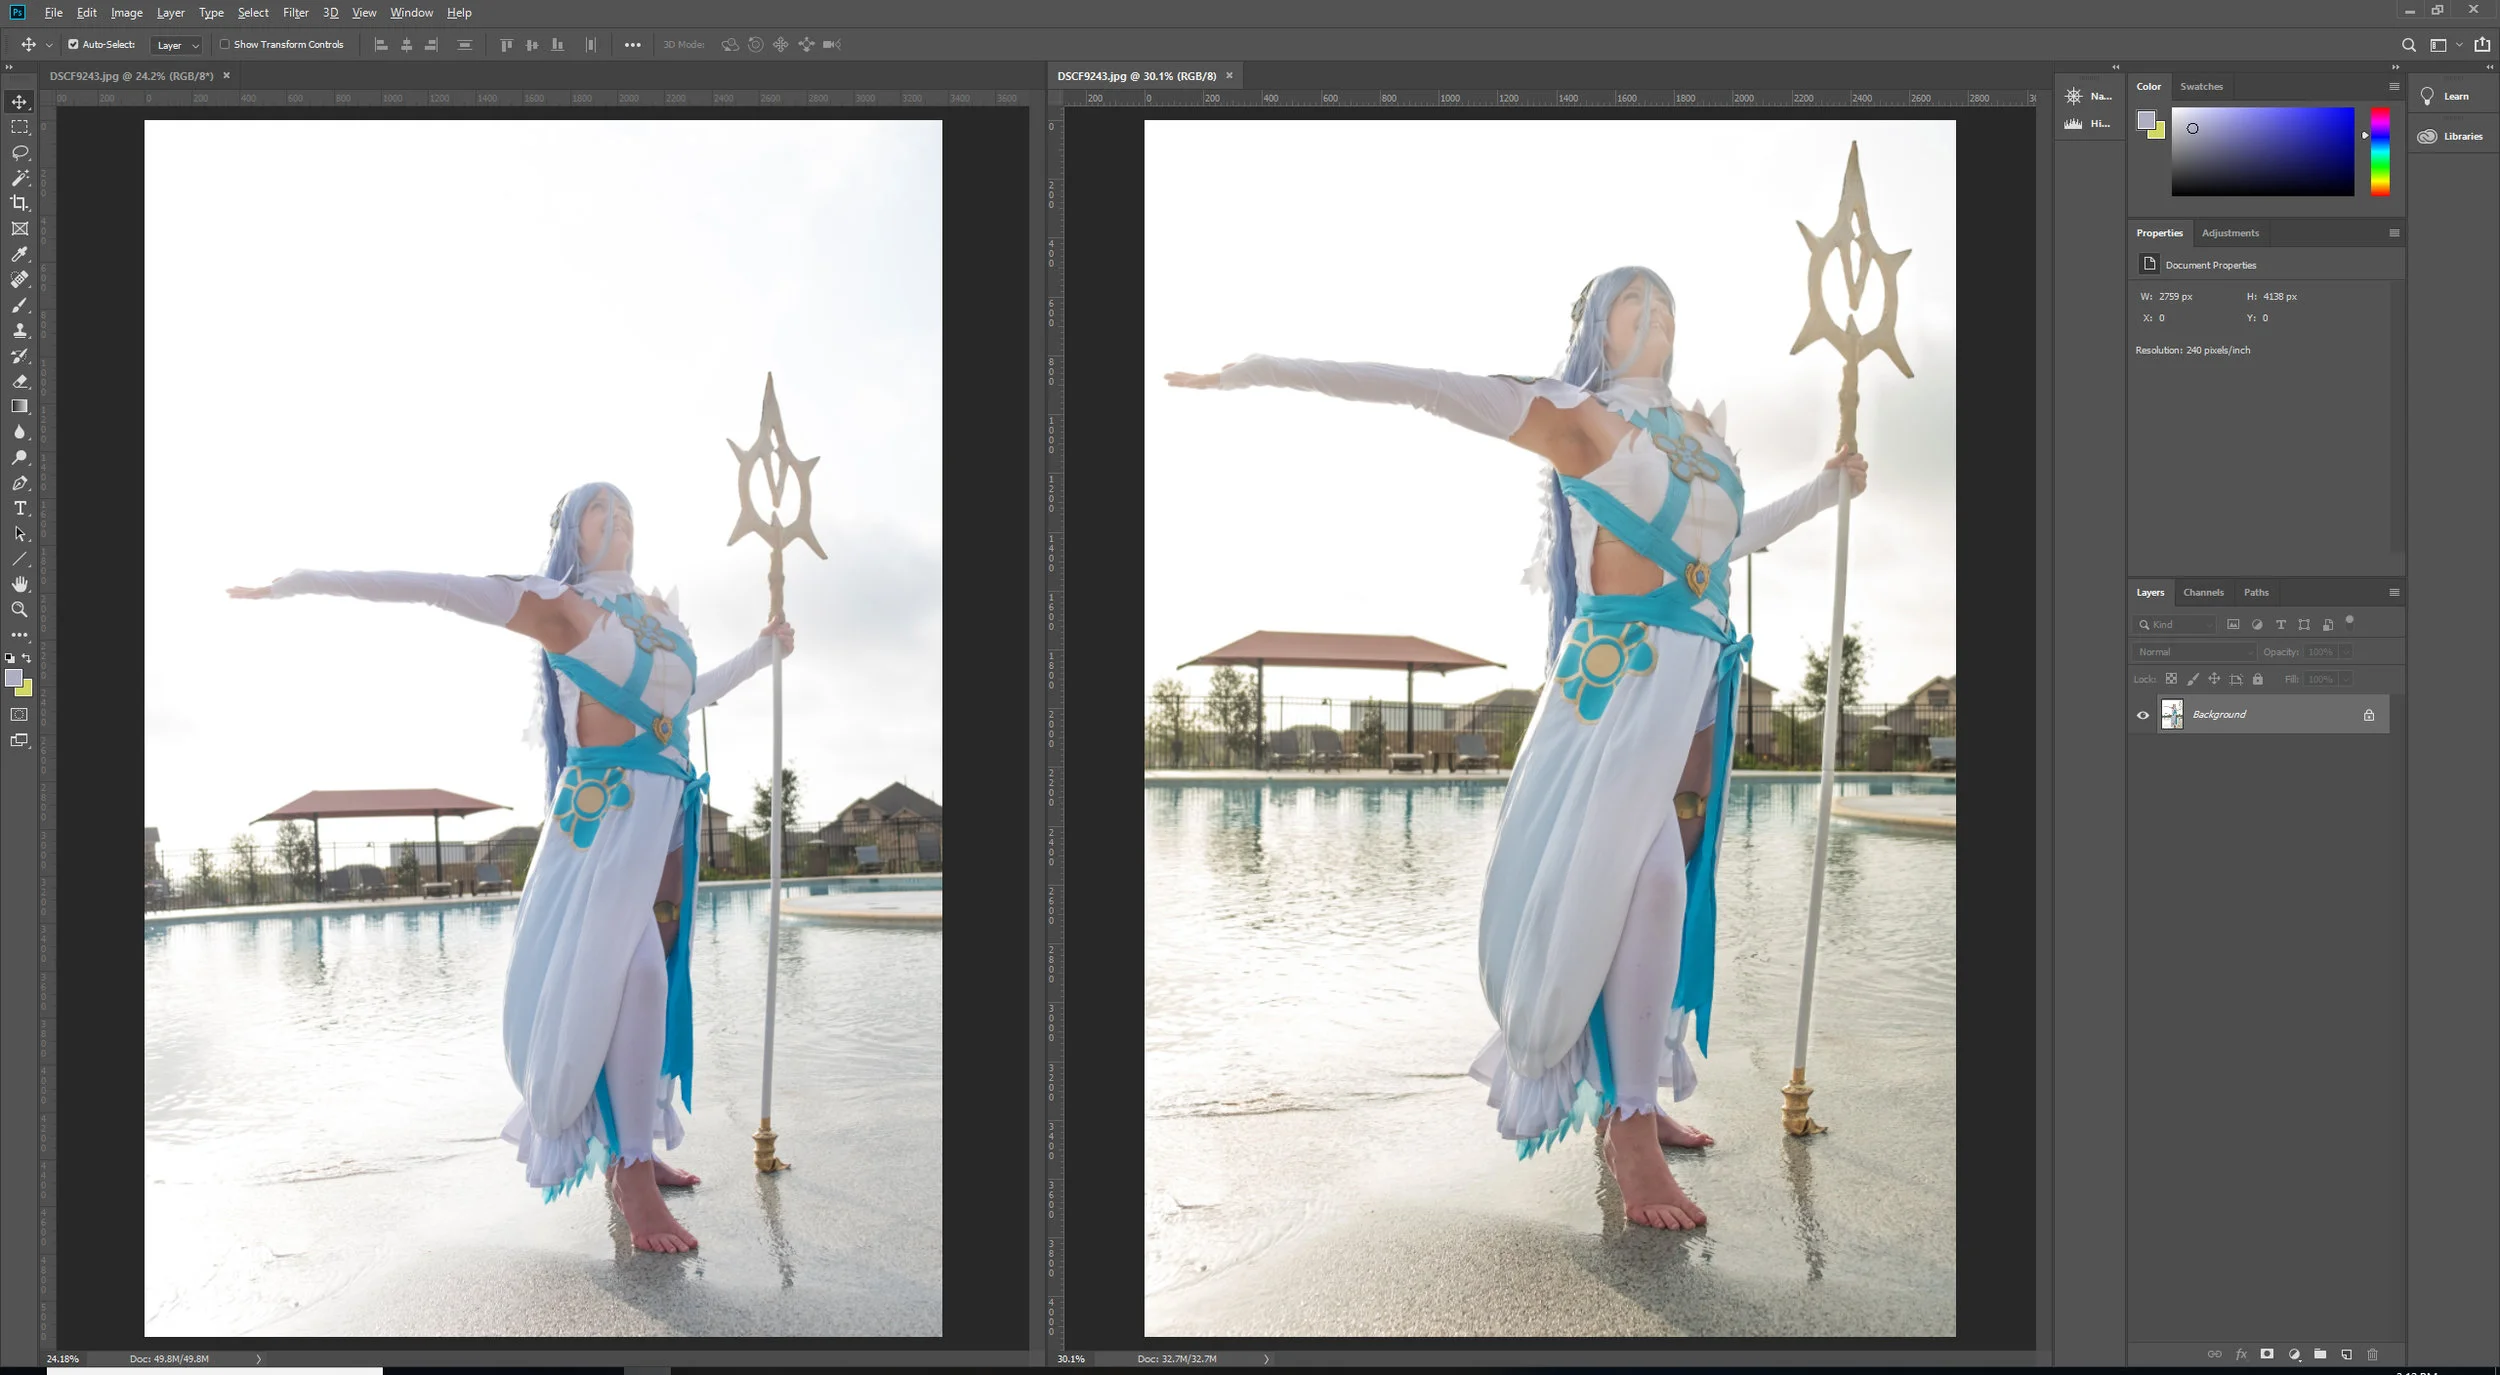Viewport: 2500px width, 1375px height.
Task: Swap foreground and background colors
Action: pyautogui.click(x=27, y=658)
